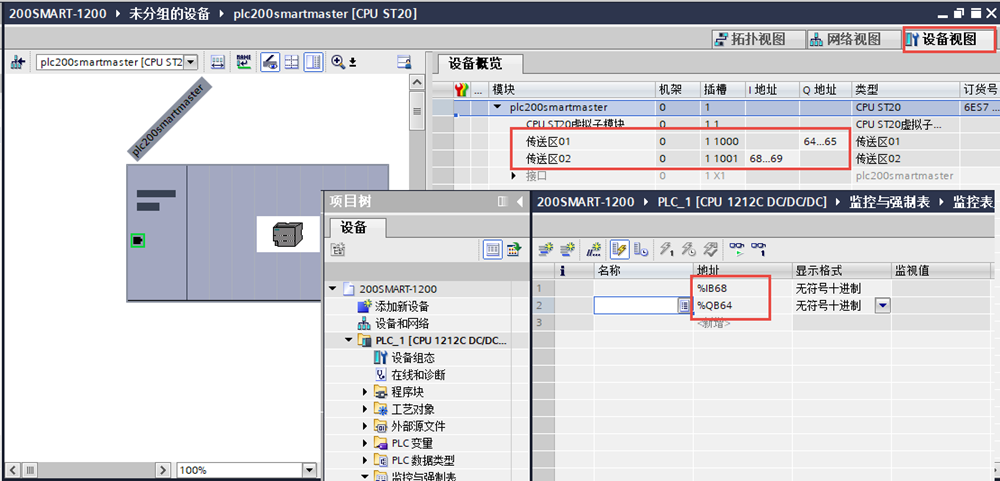Viewport: 1000px width, 481px height.
Task: Collapse the PLC_1 [CPU 1212C DC/DC node
Action: (348, 341)
